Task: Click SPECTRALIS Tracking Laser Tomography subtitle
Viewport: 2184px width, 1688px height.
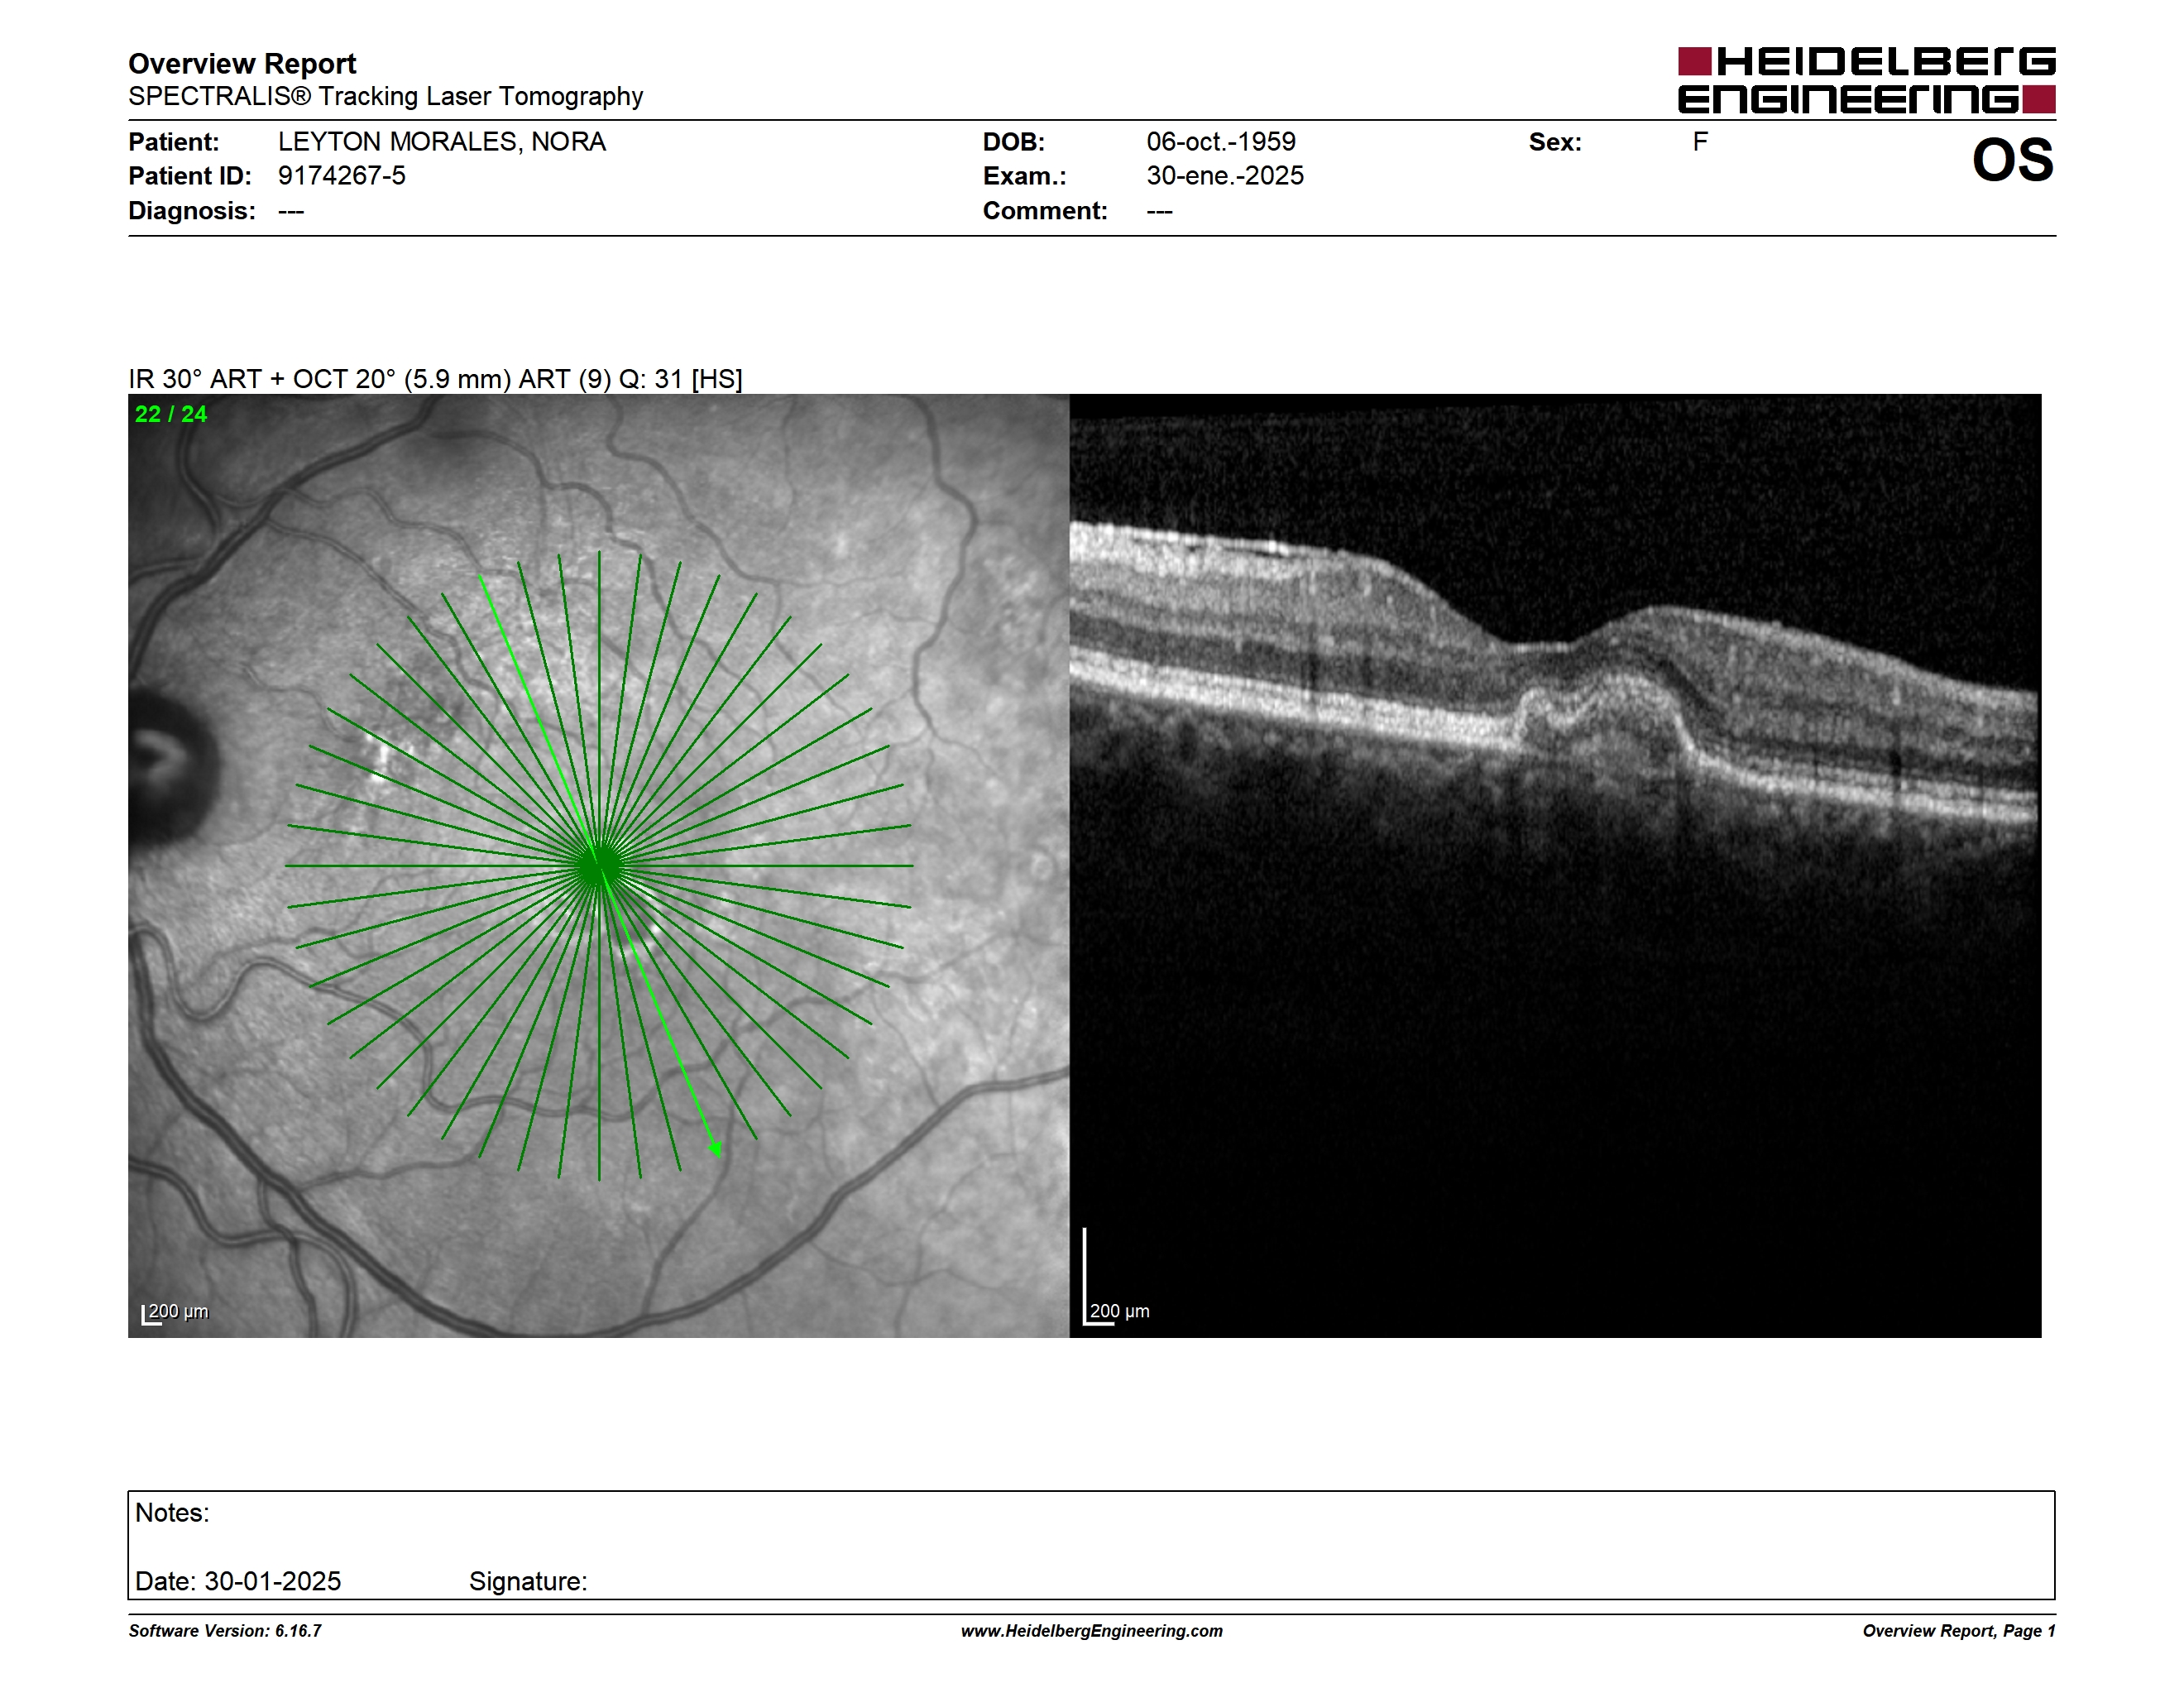Action: (385, 96)
